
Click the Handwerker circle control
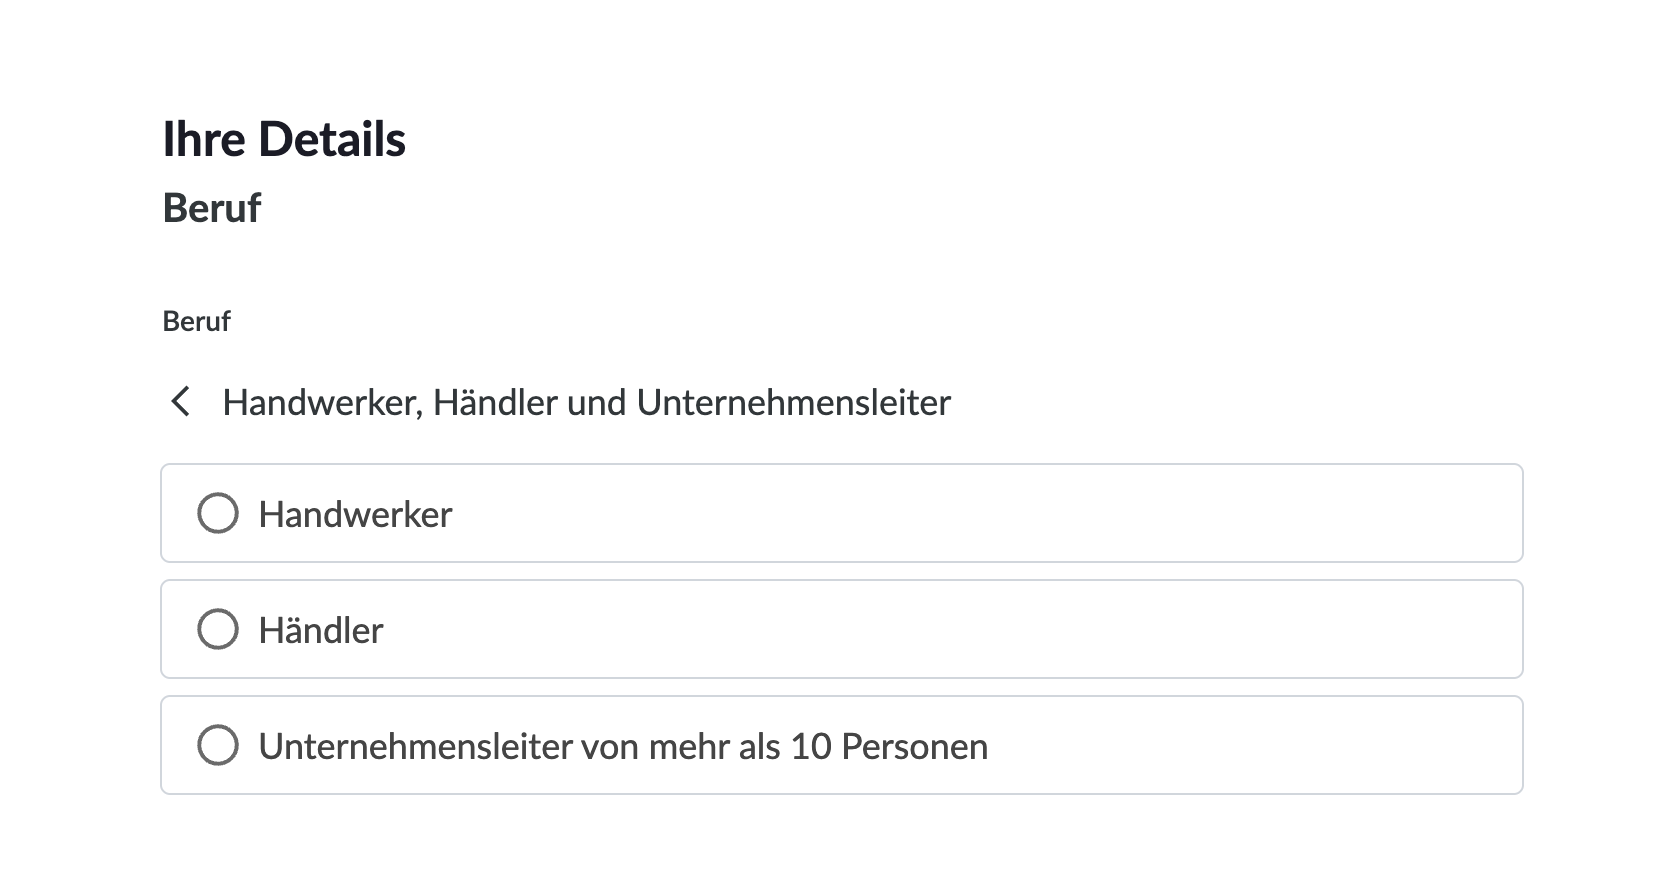(x=217, y=513)
